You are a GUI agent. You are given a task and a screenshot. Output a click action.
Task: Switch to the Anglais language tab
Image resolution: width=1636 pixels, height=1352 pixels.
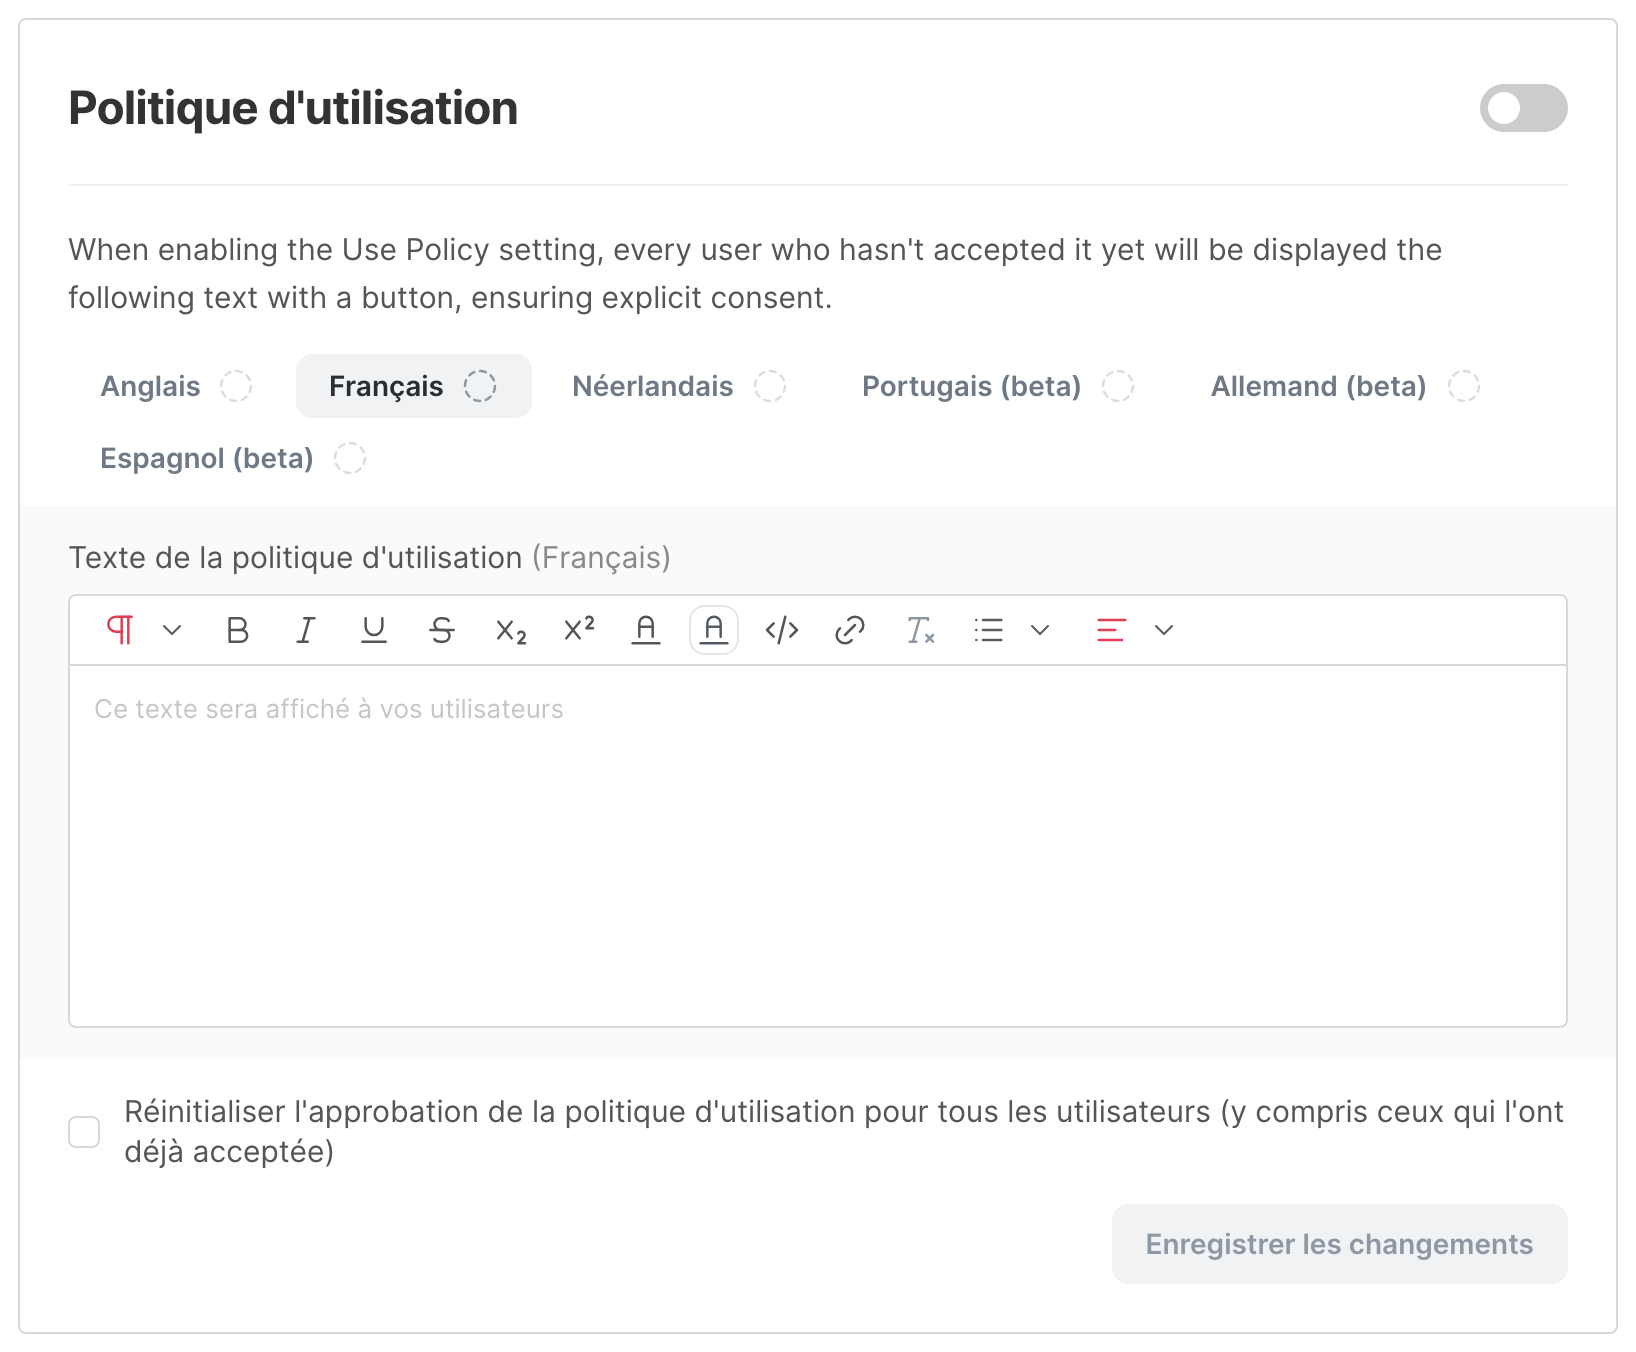(176, 386)
